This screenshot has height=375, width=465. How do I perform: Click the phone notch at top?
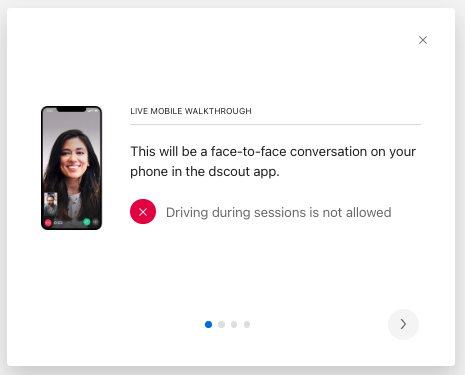point(71,109)
